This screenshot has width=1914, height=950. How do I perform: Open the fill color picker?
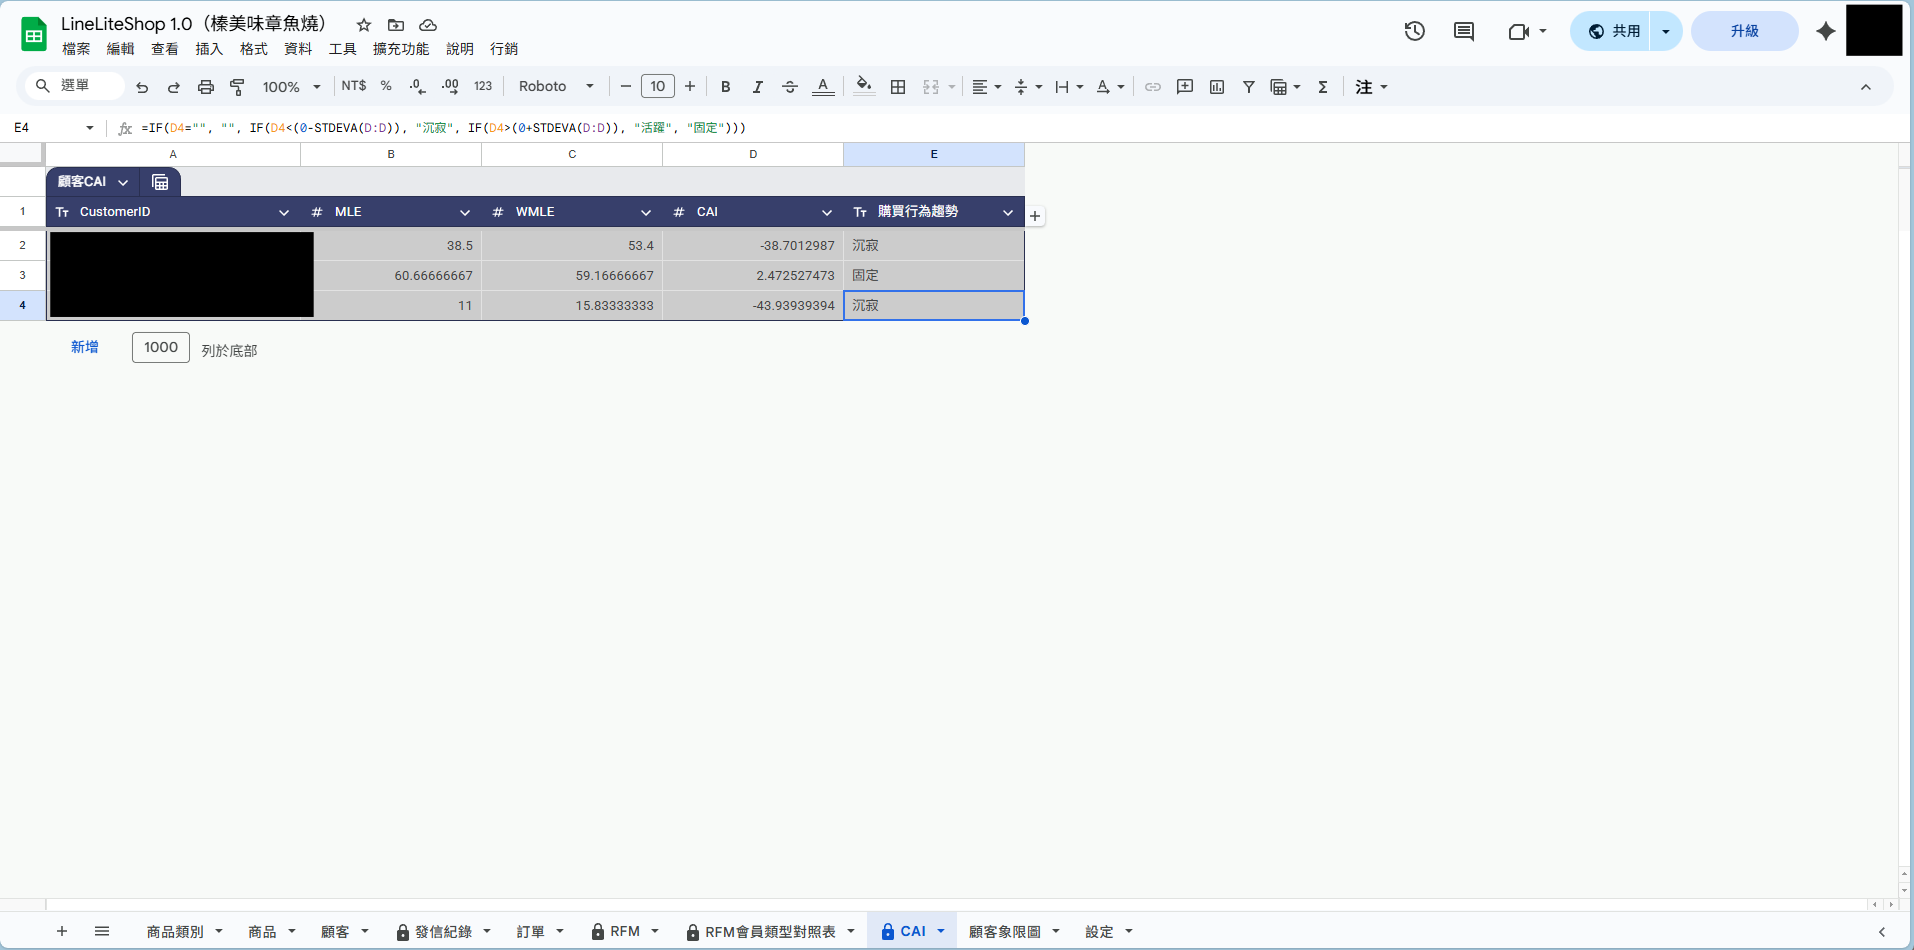(864, 87)
